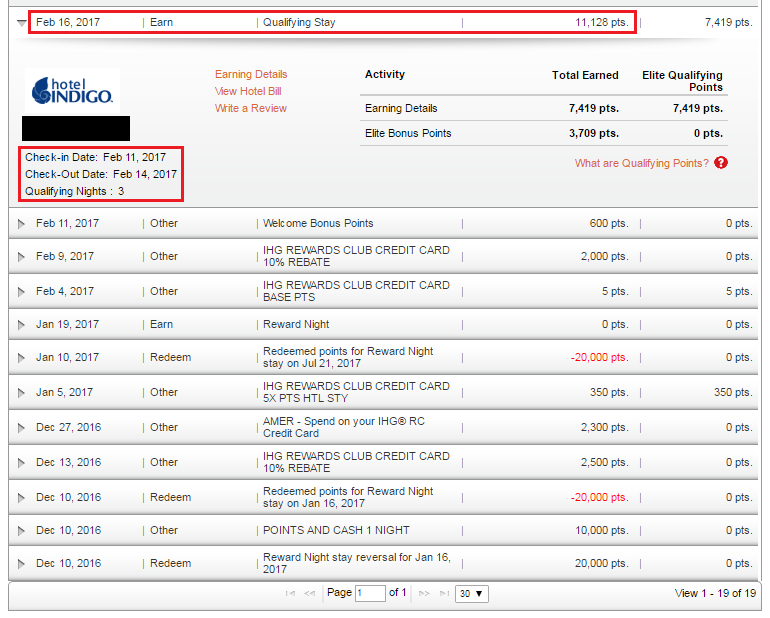Click the Write a Review link
Viewport: 770px width, 618px height.
(x=250, y=108)
